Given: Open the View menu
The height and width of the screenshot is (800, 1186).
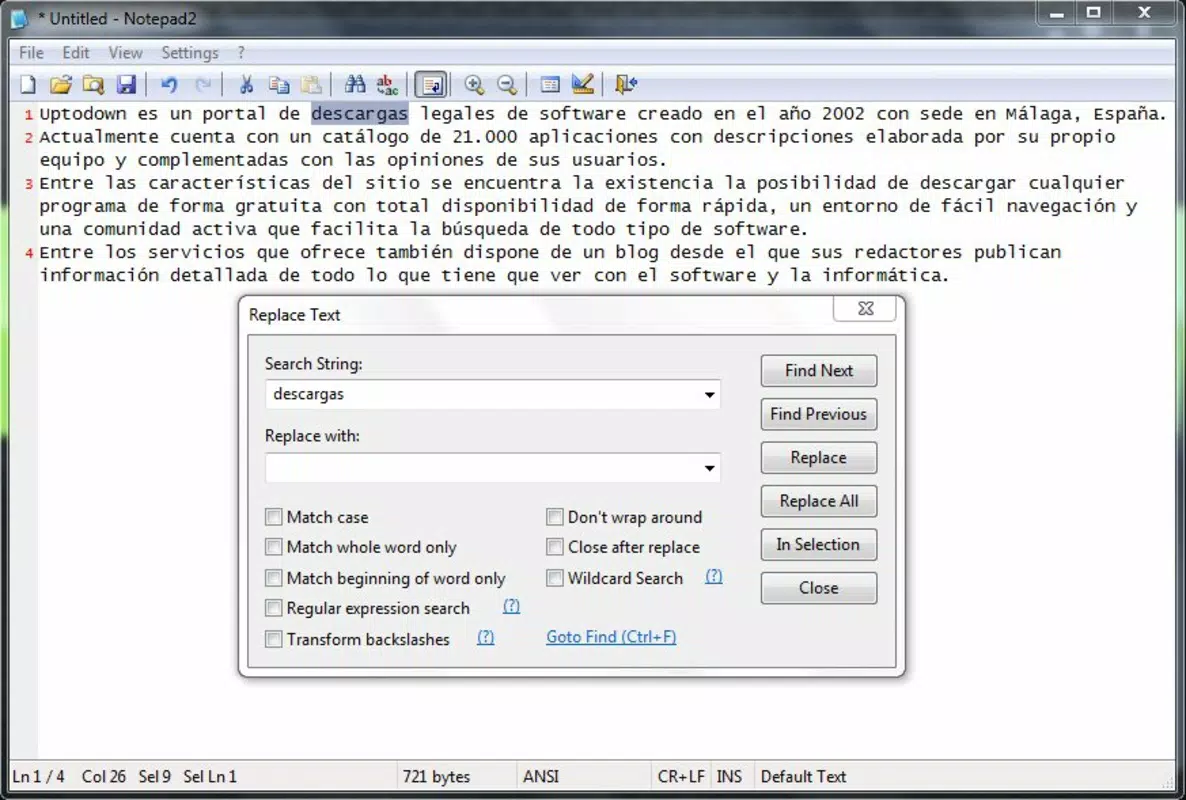Looking at the screenshot, I should (x=125, y=52).
